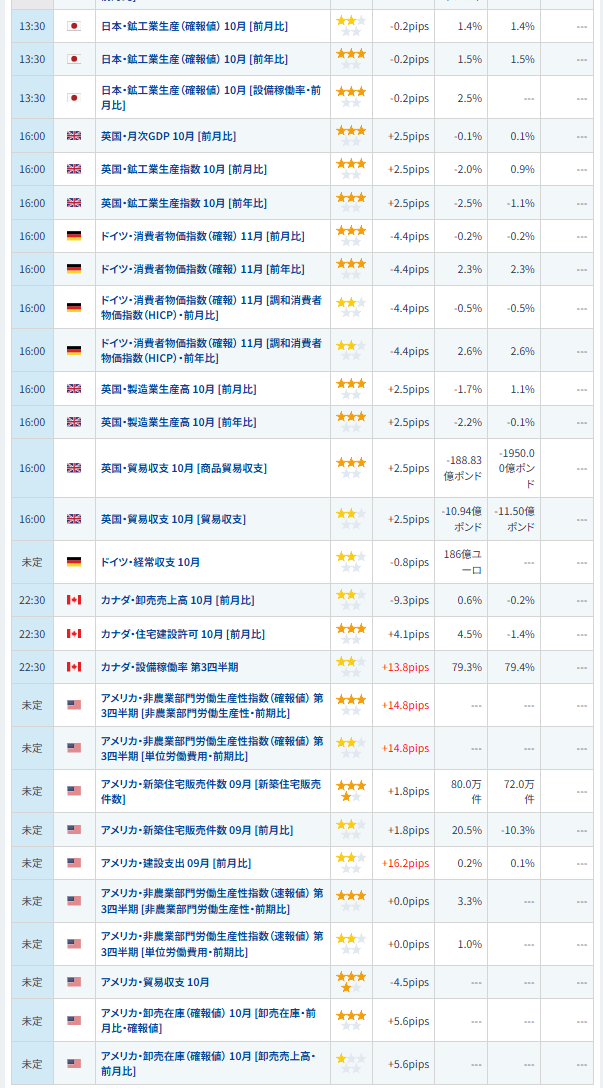Click Canada flag beside カナダ・卸売売上高 10月
This screenshot has width=603, height=1088.
(x=73, y=600)
